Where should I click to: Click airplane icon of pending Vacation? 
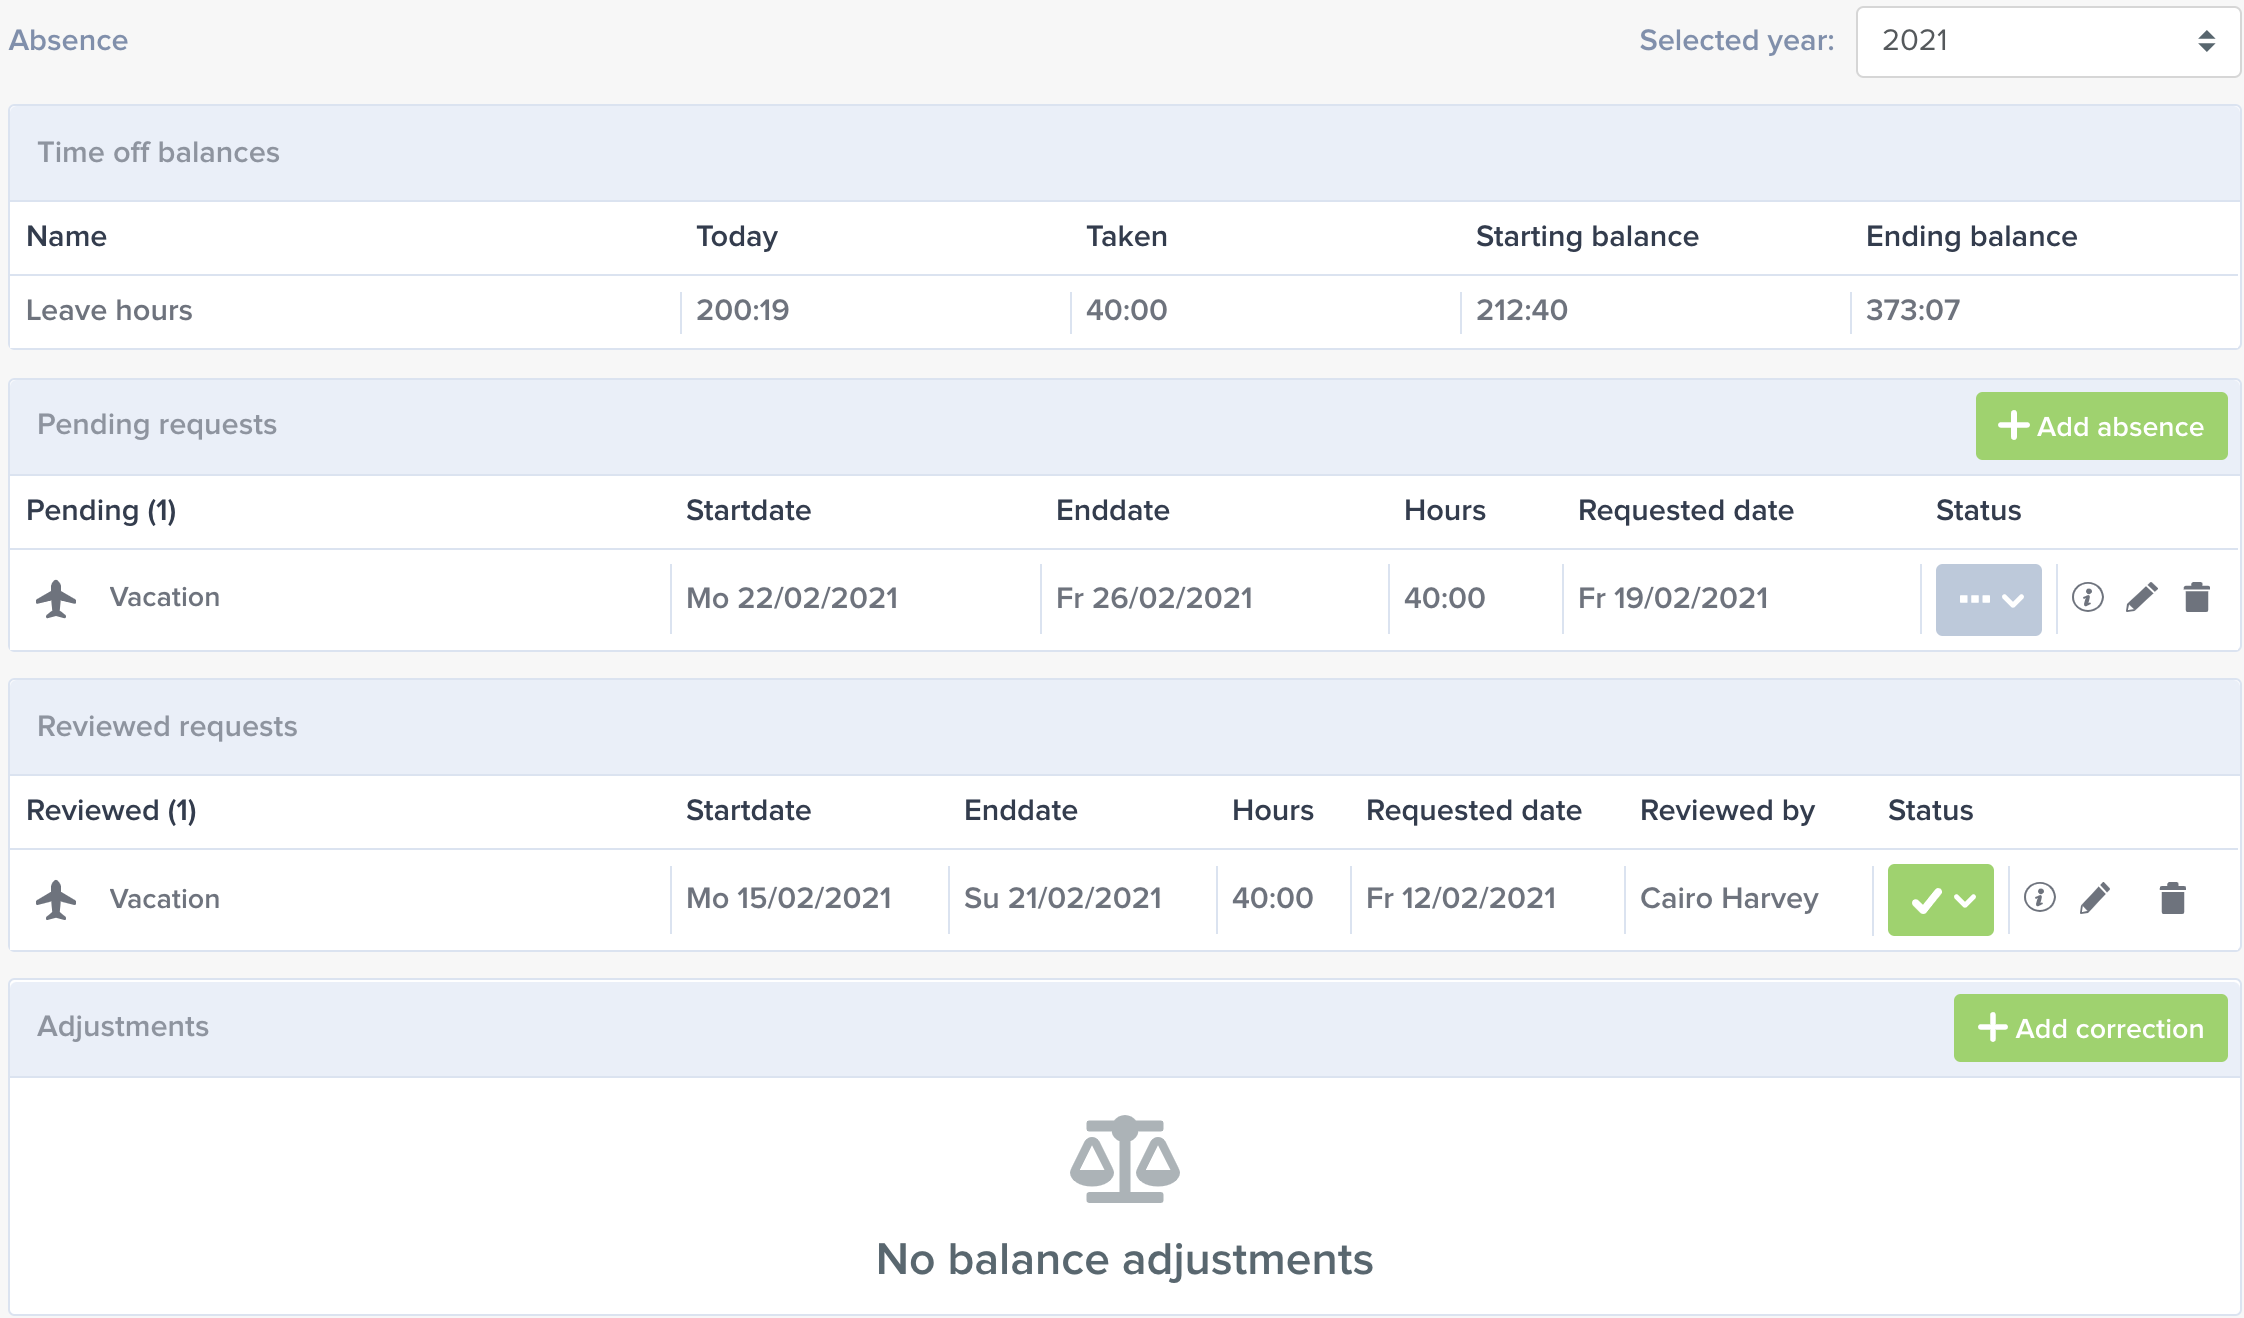[56, 598]
